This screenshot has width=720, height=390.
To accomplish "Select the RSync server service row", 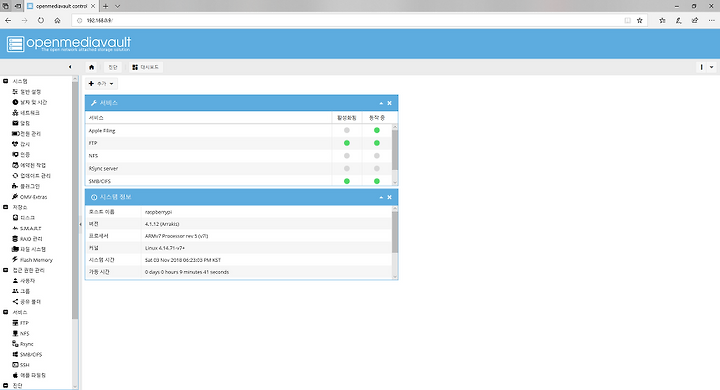I will coord(239,169).
